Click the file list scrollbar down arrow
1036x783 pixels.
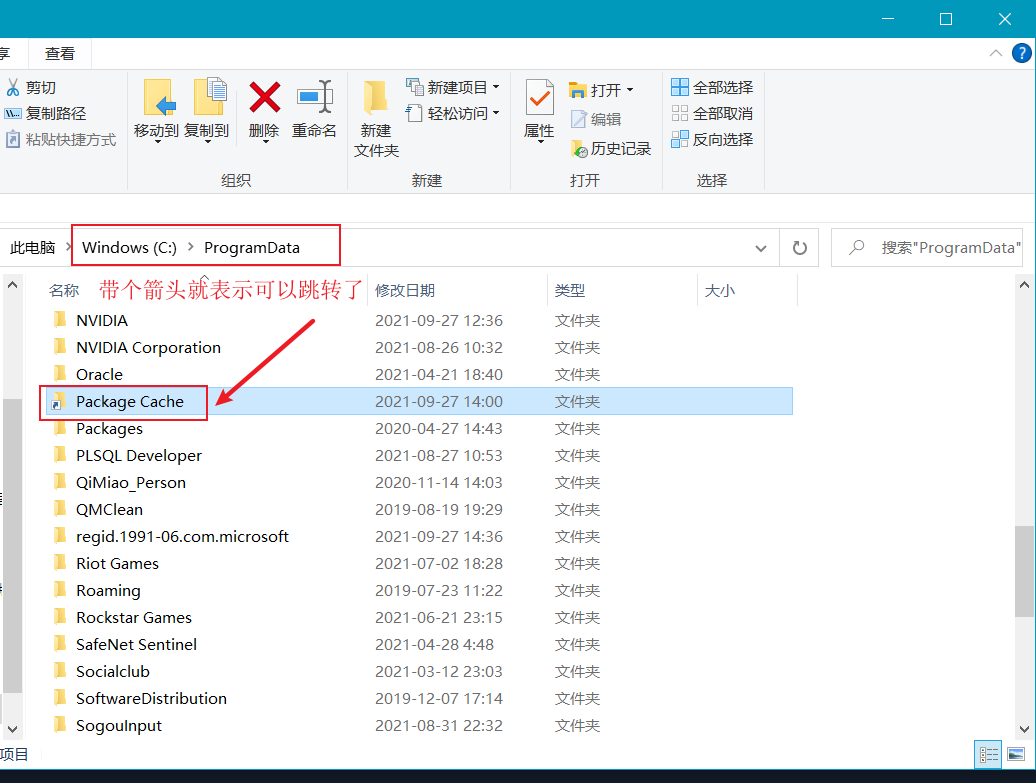[x=1024, y=729]
